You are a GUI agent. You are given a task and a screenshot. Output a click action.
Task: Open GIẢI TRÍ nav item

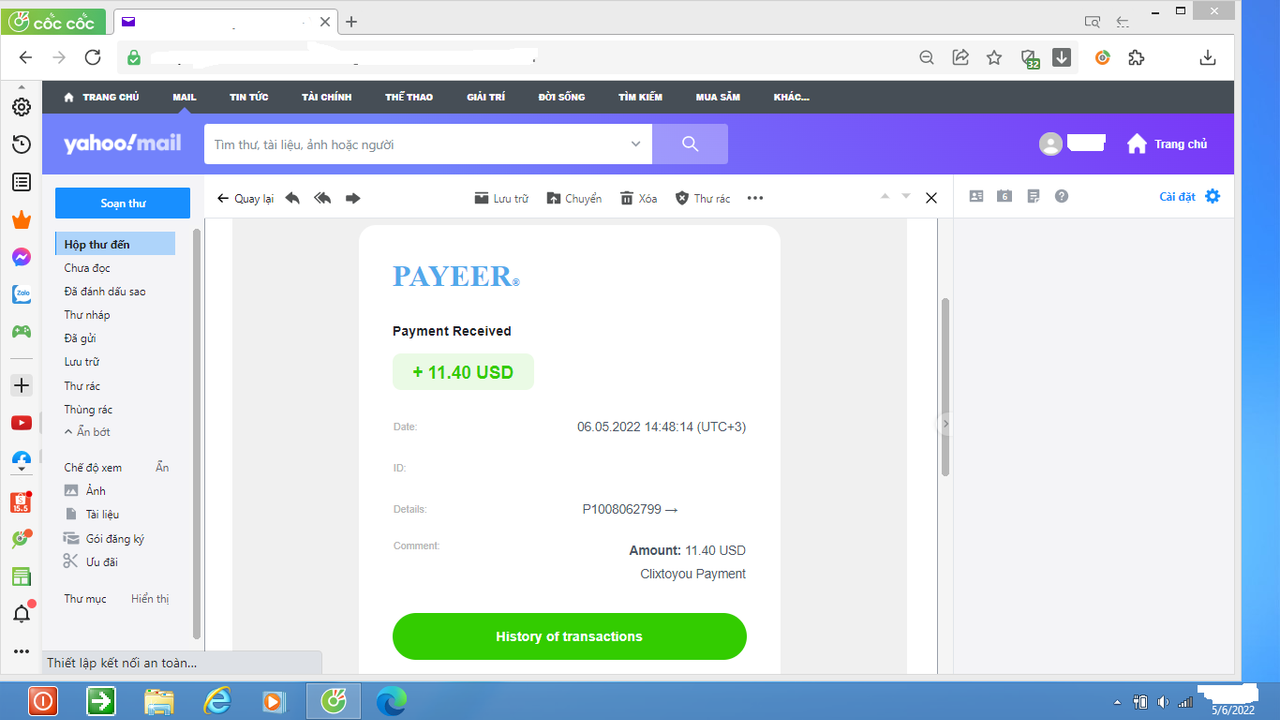[x=486, y=97]
